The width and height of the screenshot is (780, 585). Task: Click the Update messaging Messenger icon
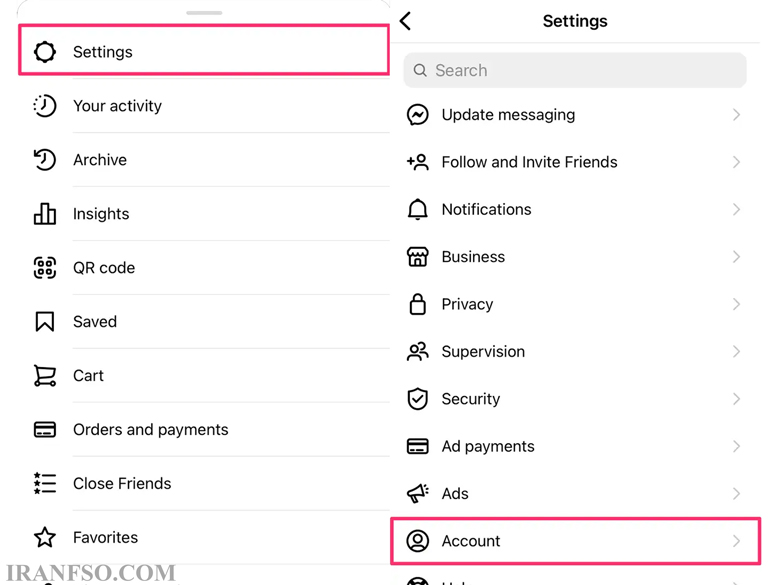pos(417,115)
